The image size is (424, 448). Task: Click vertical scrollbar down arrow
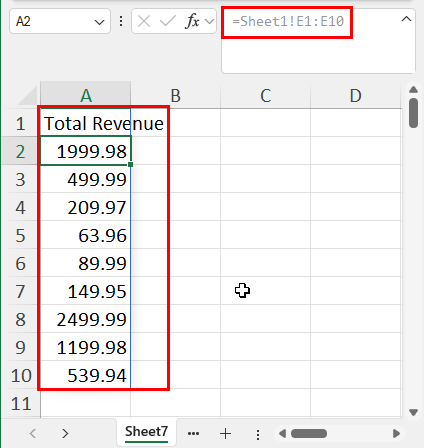[x=413, y=413]
